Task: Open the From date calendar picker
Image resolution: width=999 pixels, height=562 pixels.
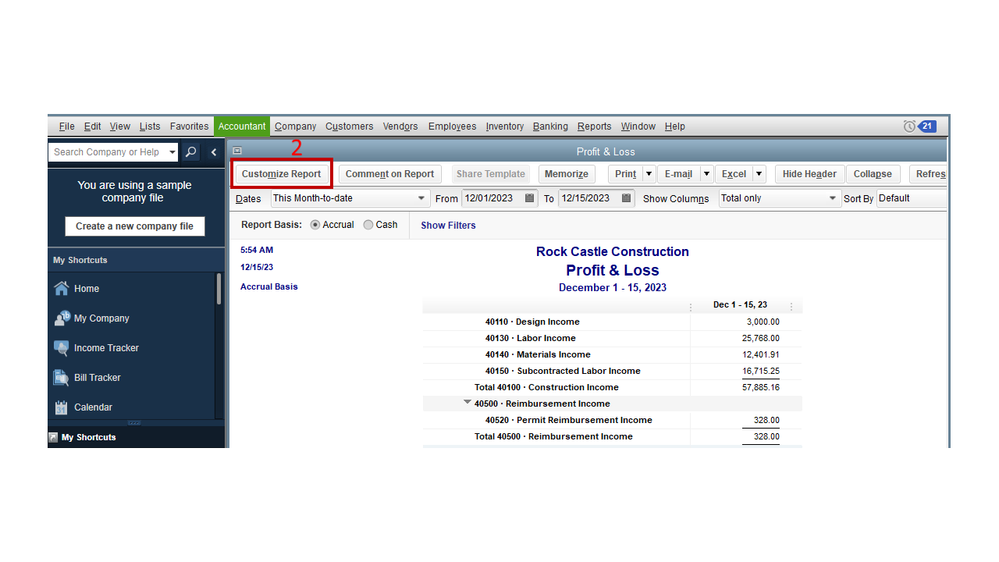Action: click(529, 198)
